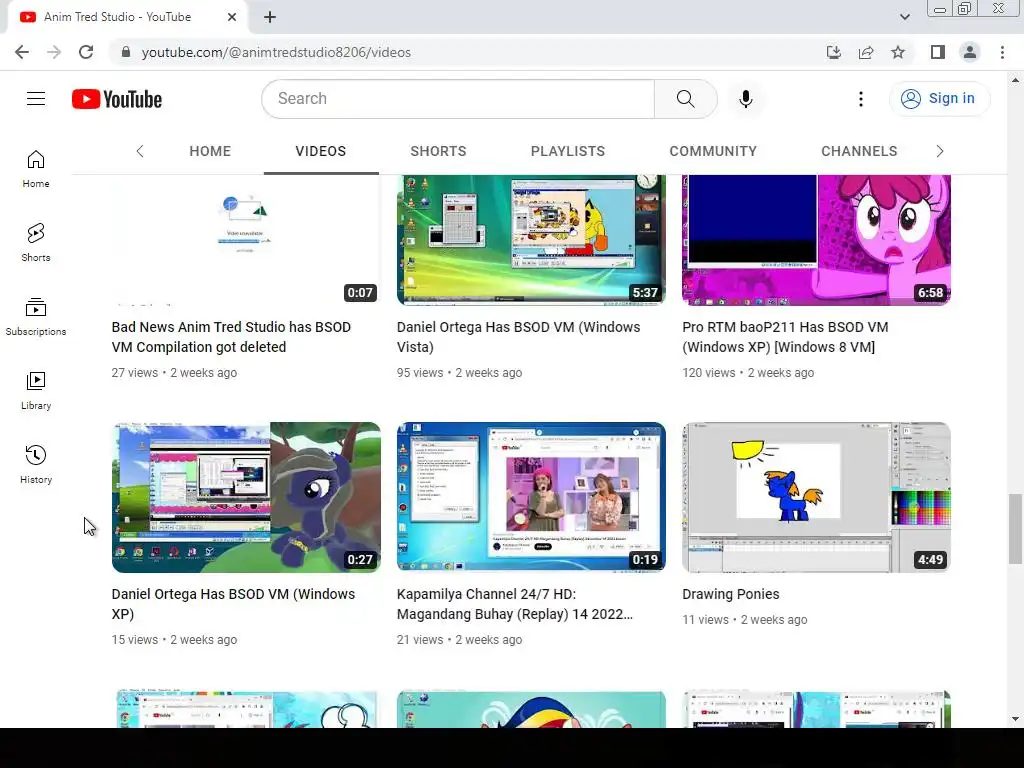Go back with browser back arrow

pos(22,52)
